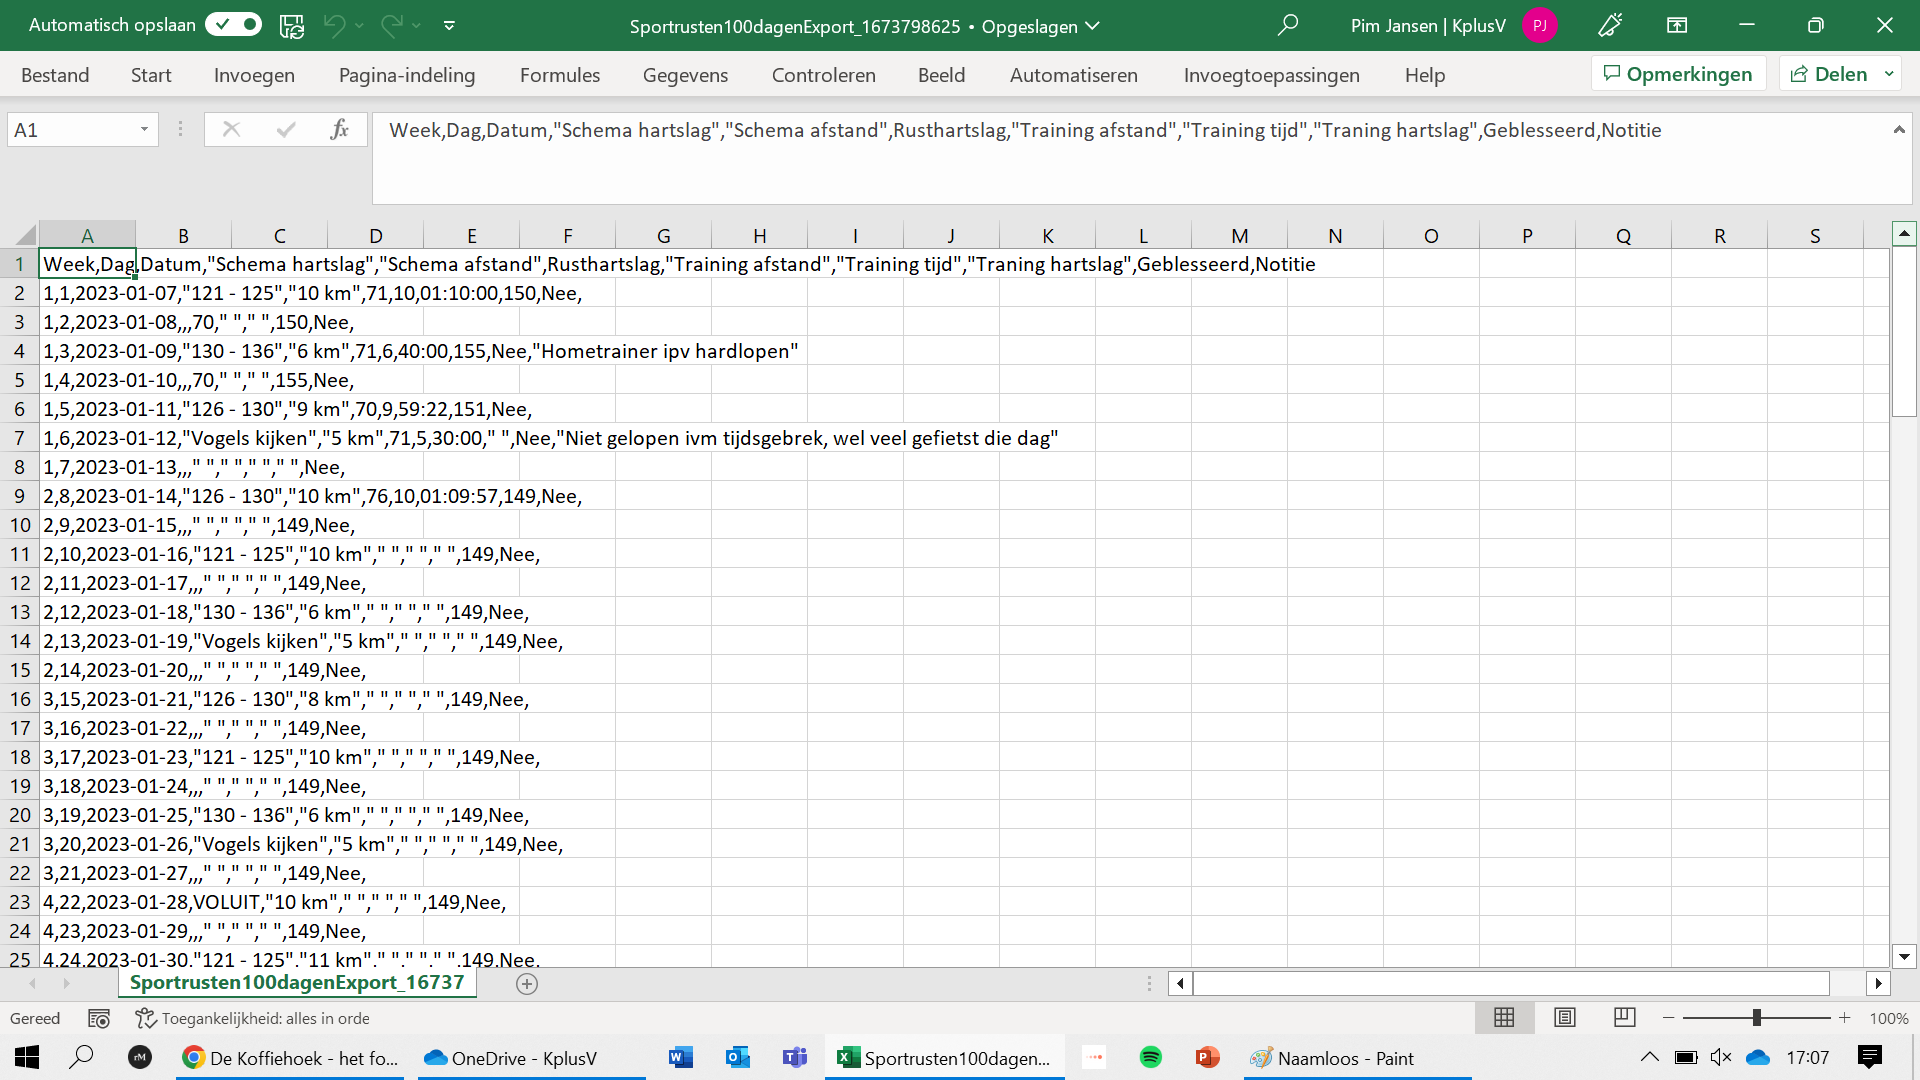
Task: Open the Formules tab
Action: coord(560,75)
